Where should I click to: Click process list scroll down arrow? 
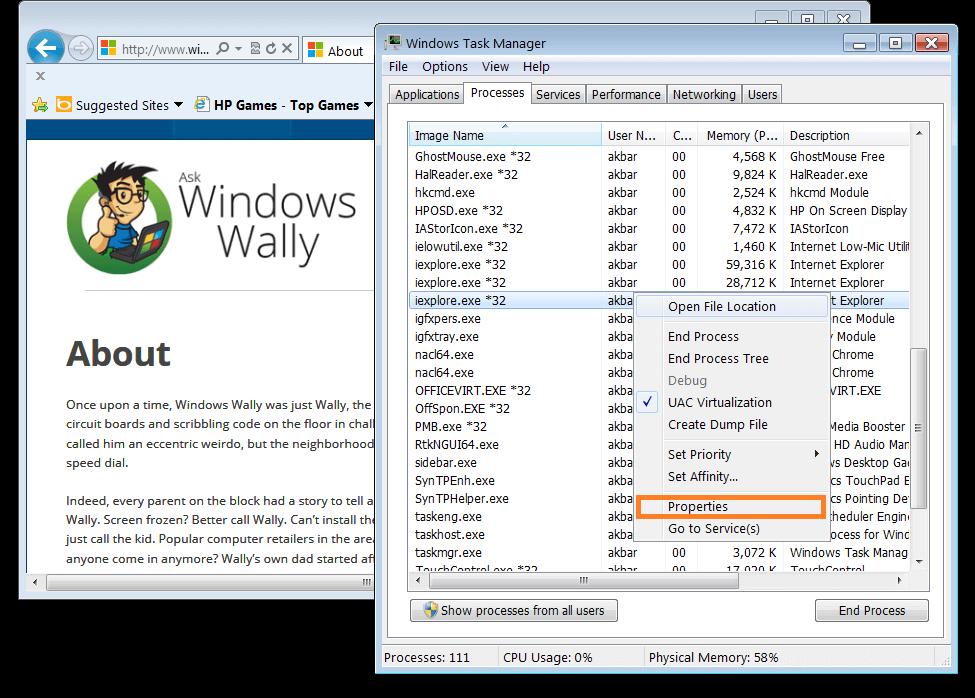click(919, 561)
